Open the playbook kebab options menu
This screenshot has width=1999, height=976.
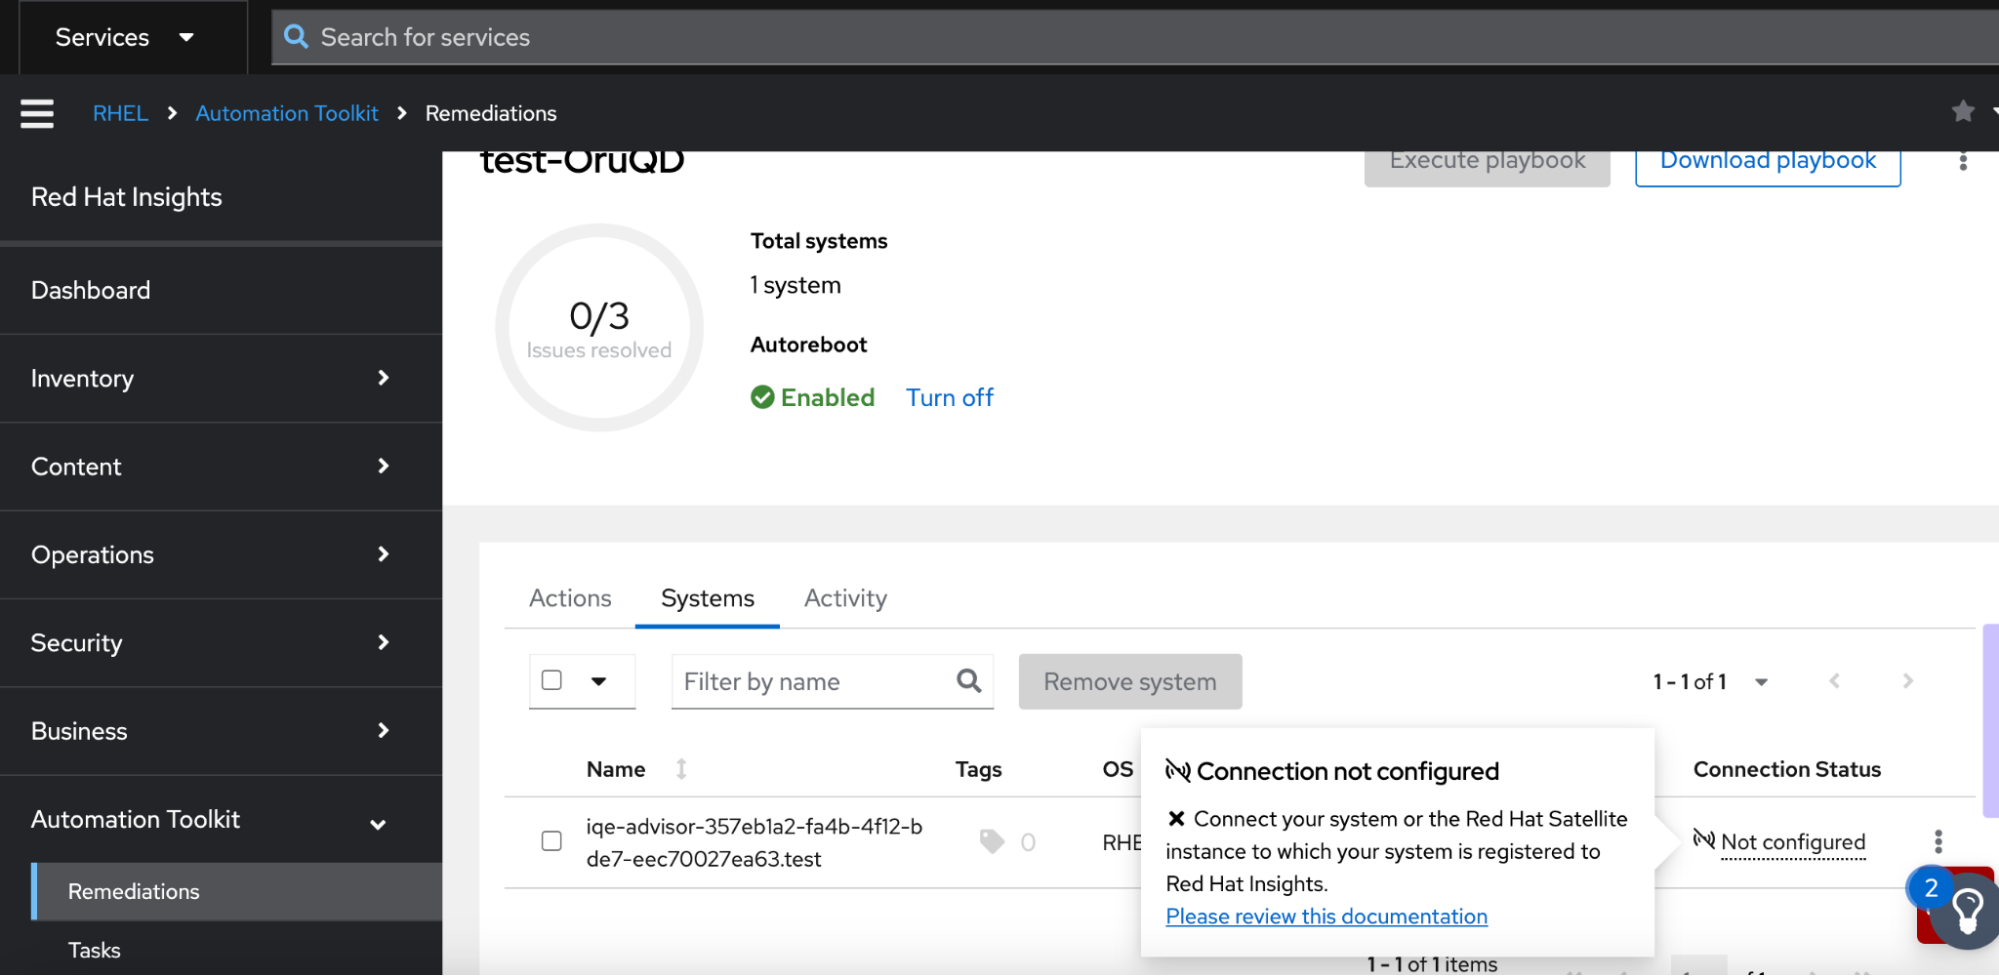click(1963, 161)
